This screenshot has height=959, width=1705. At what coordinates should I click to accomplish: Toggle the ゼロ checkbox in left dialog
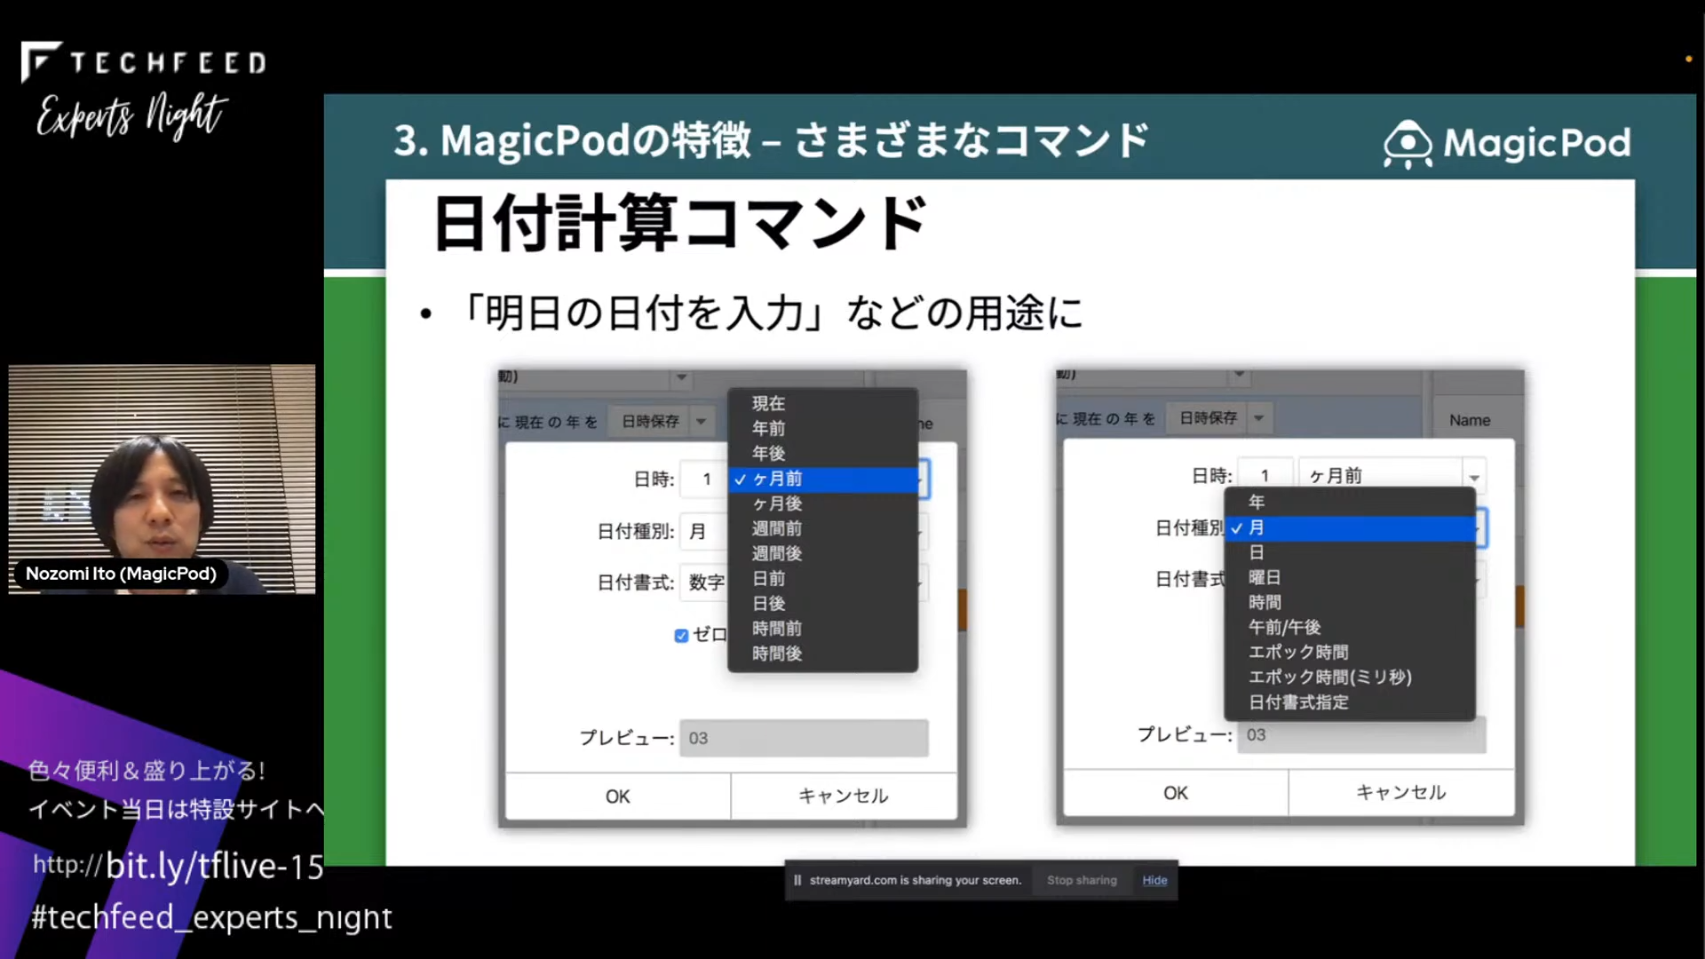click(x=681, y=635)
